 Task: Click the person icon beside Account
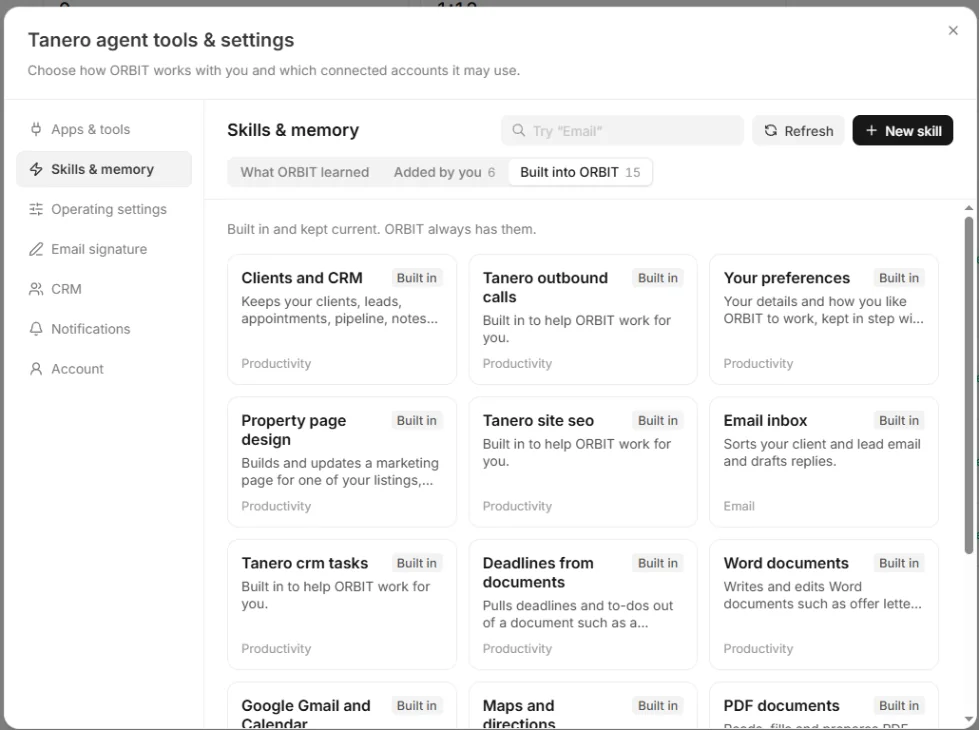(x=36, y=369)
